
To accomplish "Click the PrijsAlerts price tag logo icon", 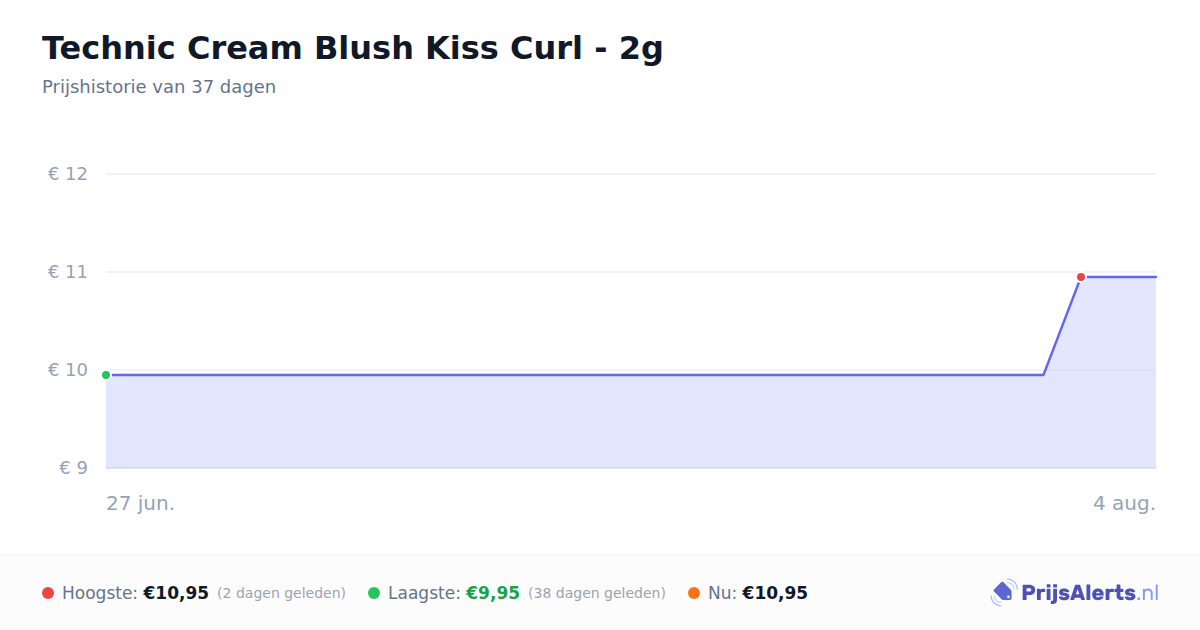I will pos(1003,593).
